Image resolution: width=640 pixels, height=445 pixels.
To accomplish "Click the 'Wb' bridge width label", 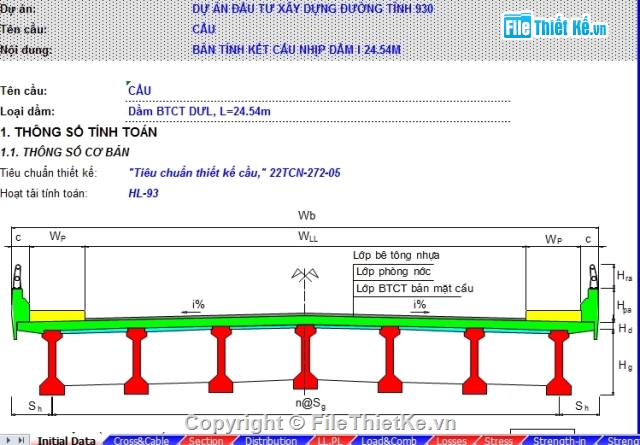I will tap(307, 216).
